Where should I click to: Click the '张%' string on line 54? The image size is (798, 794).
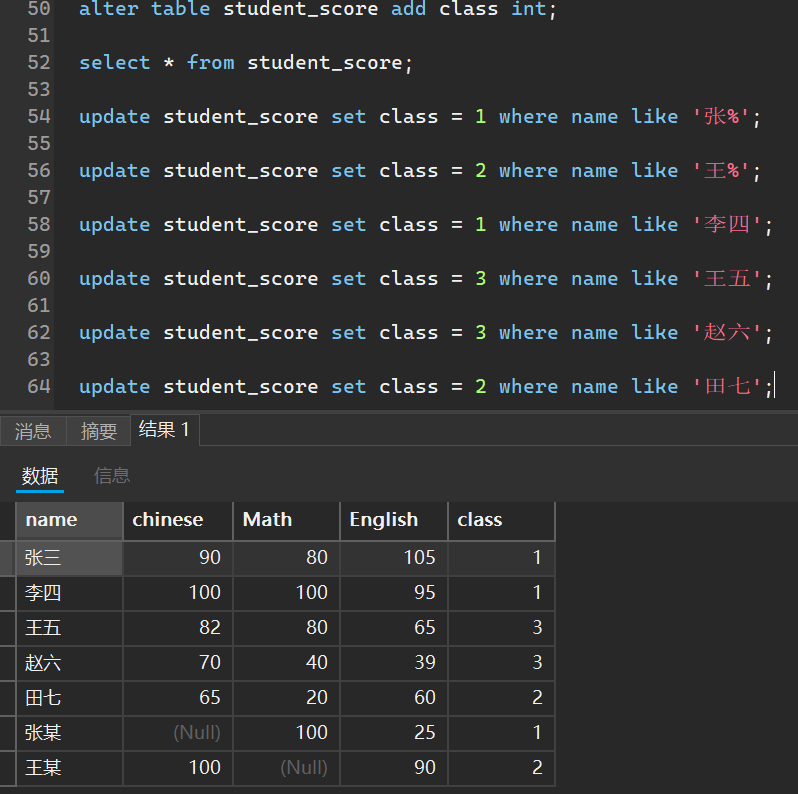point(722,117)
